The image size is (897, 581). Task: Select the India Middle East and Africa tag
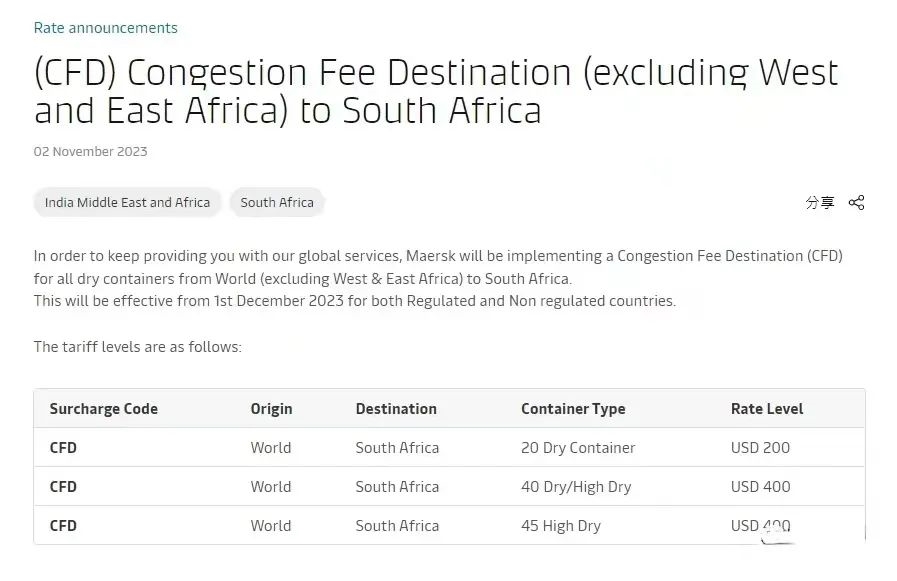(x=127, y=202)
